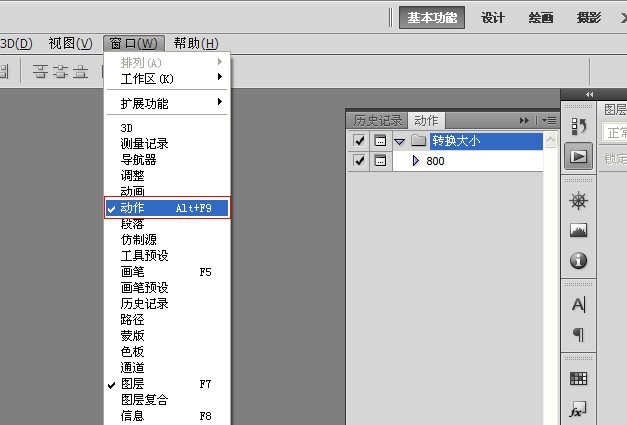Switch to the 设计 workspace

tap(492, 18)
